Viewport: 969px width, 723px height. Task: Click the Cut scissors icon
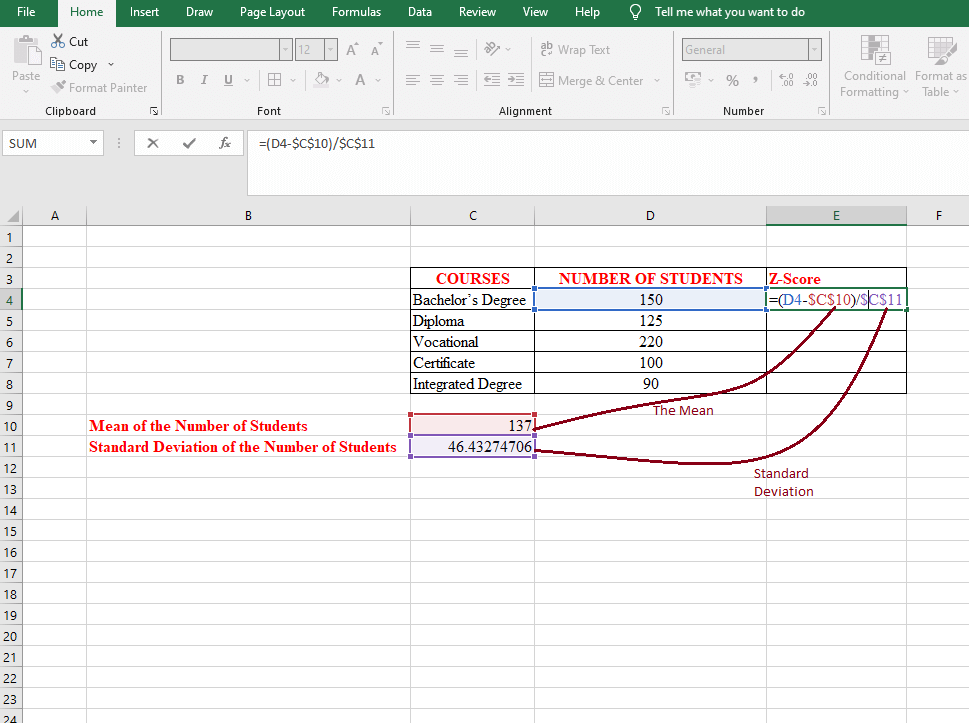pyautogui.click(x=58, y=42)
